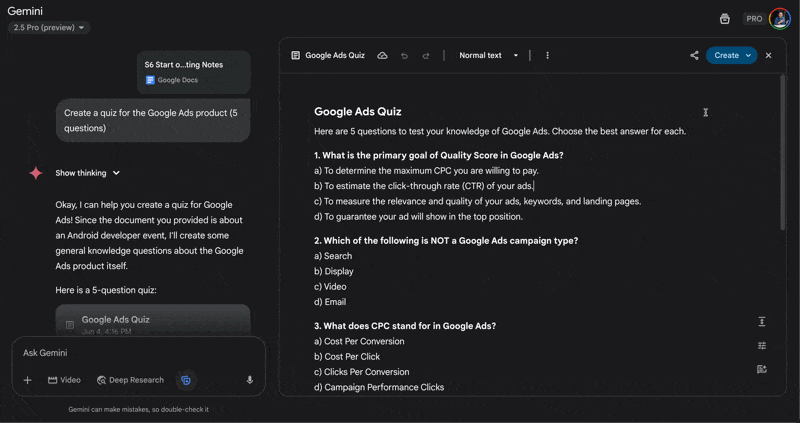The height and width of the screenshot is (423, 800).
Task: Select the Video option in prompt bar
Action: click(x=64, y=380)
